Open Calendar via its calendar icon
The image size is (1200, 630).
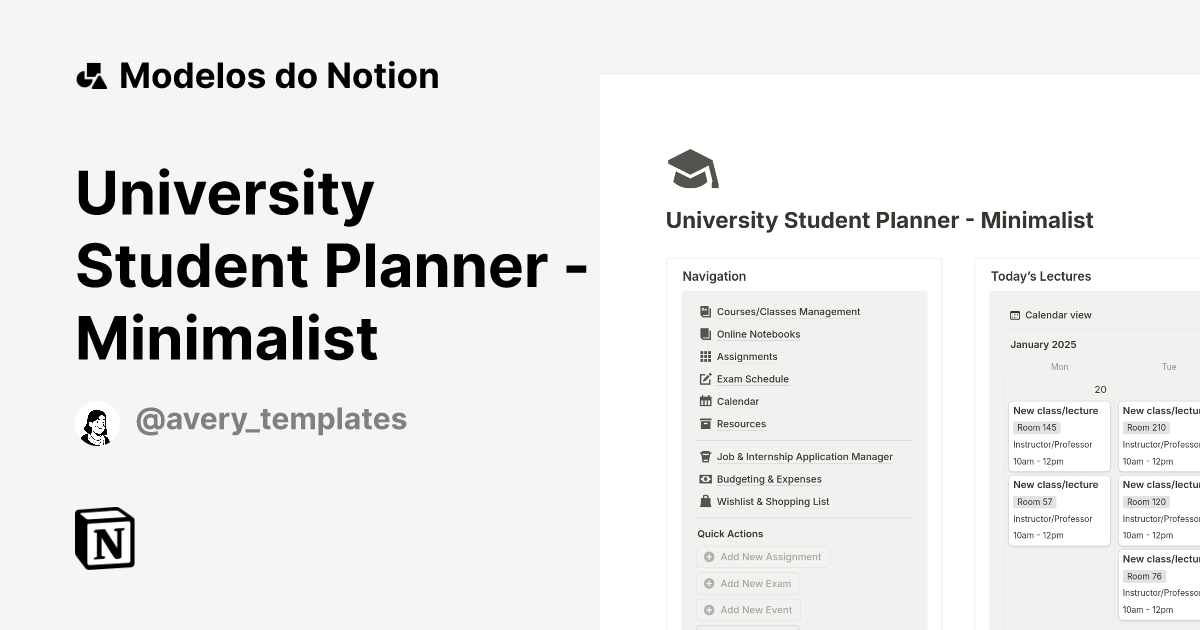(704, 401)
